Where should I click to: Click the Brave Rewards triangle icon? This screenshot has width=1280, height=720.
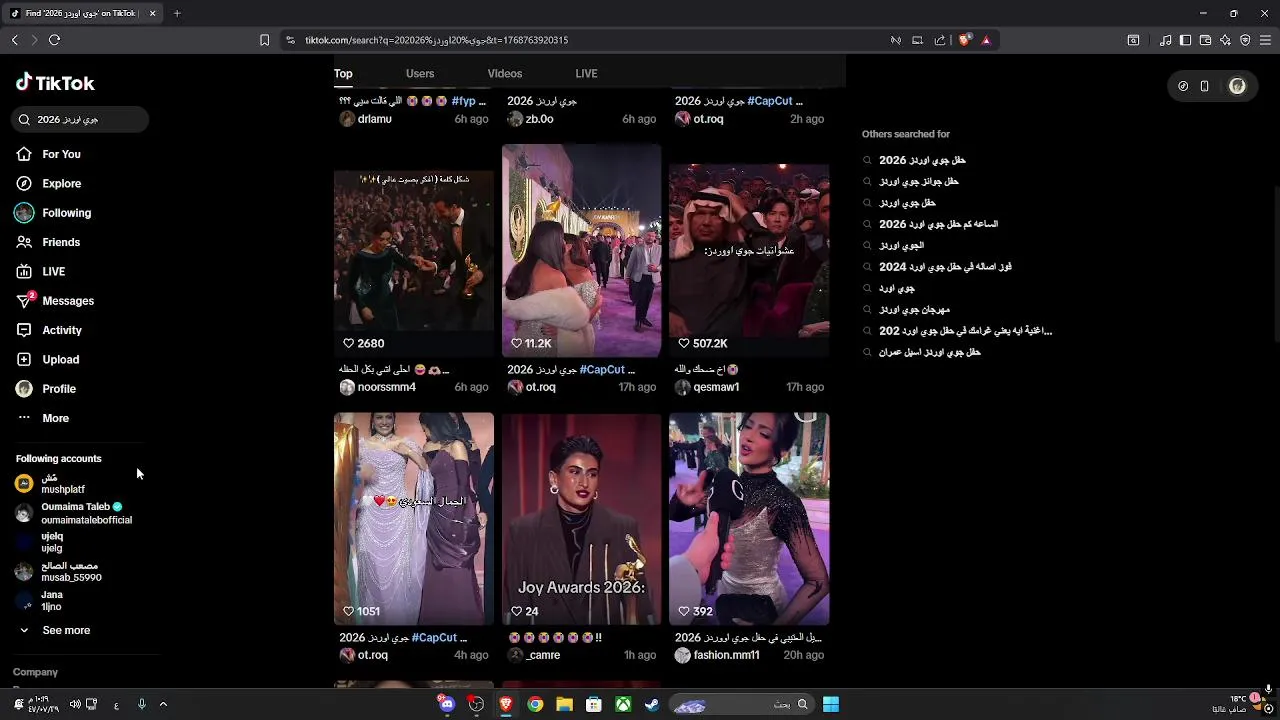click(x=986, y=40)
